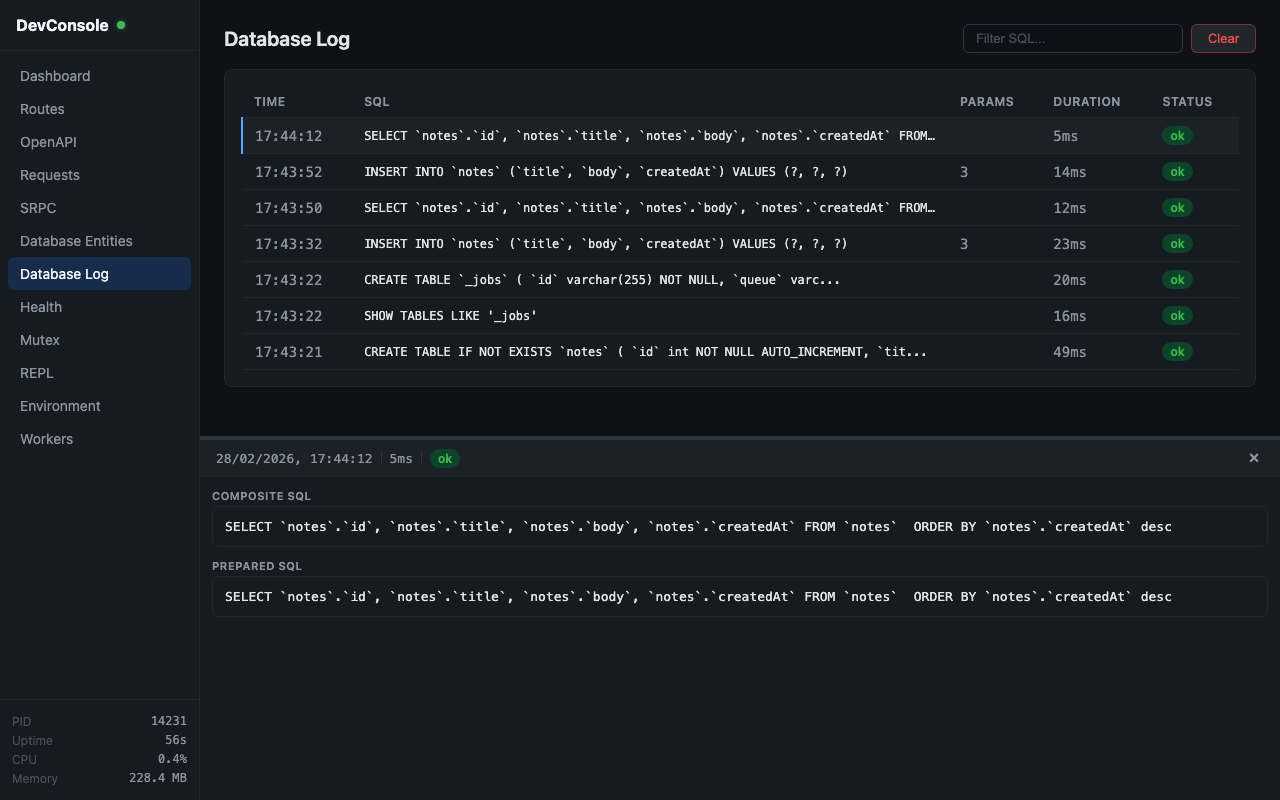Click the SQL column header
1280x800 pixels.
pos(377,102)
